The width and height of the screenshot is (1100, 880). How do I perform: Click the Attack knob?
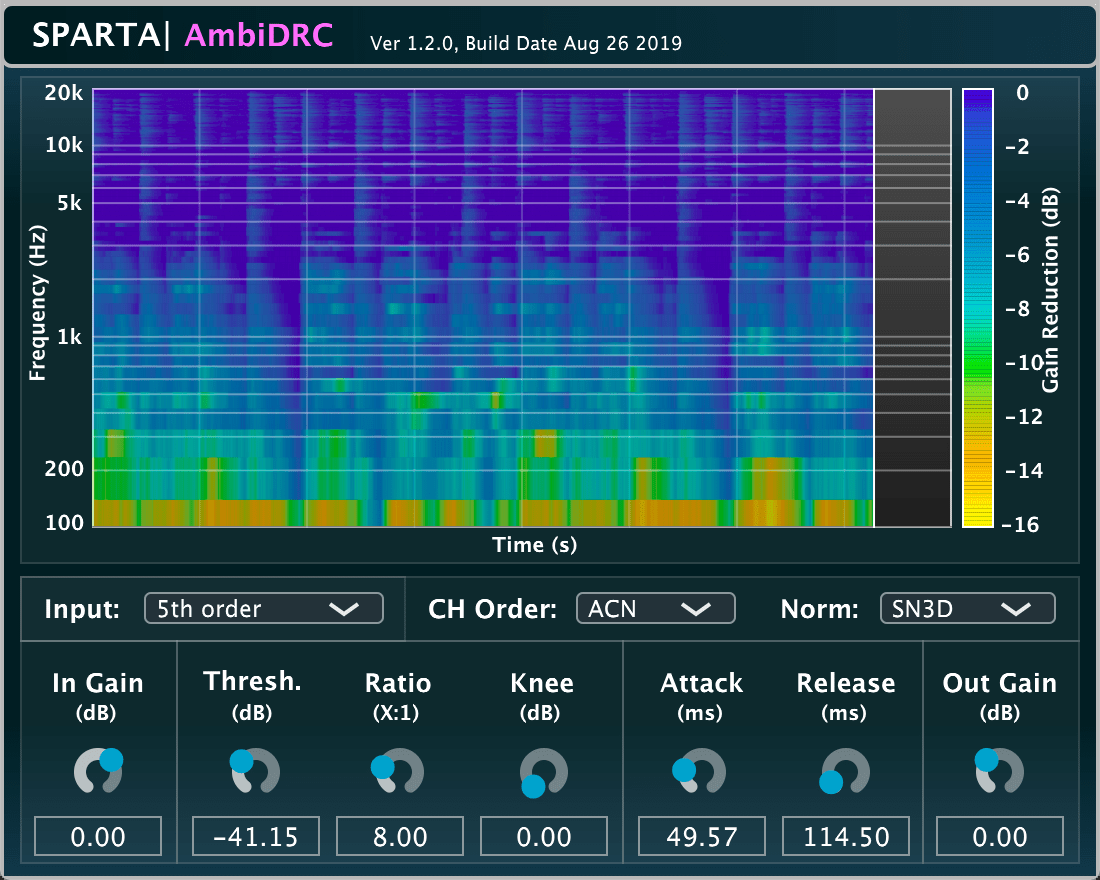point(701,771)
